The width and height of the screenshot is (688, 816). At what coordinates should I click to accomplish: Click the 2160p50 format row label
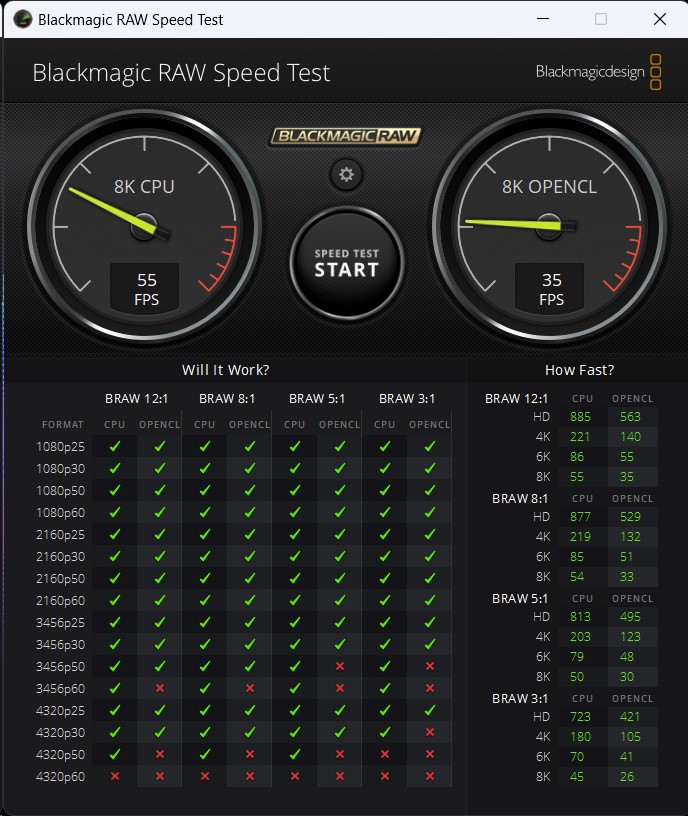click(x=60, y=579)
